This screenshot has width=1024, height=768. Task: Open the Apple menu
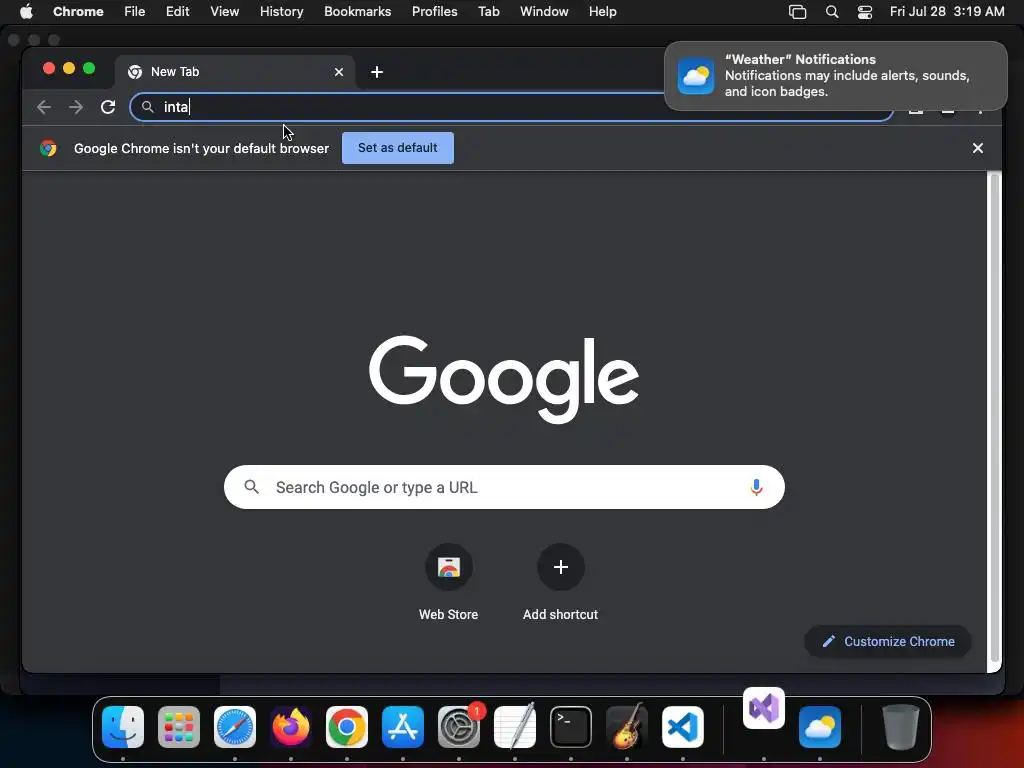(x=26, y=12)
